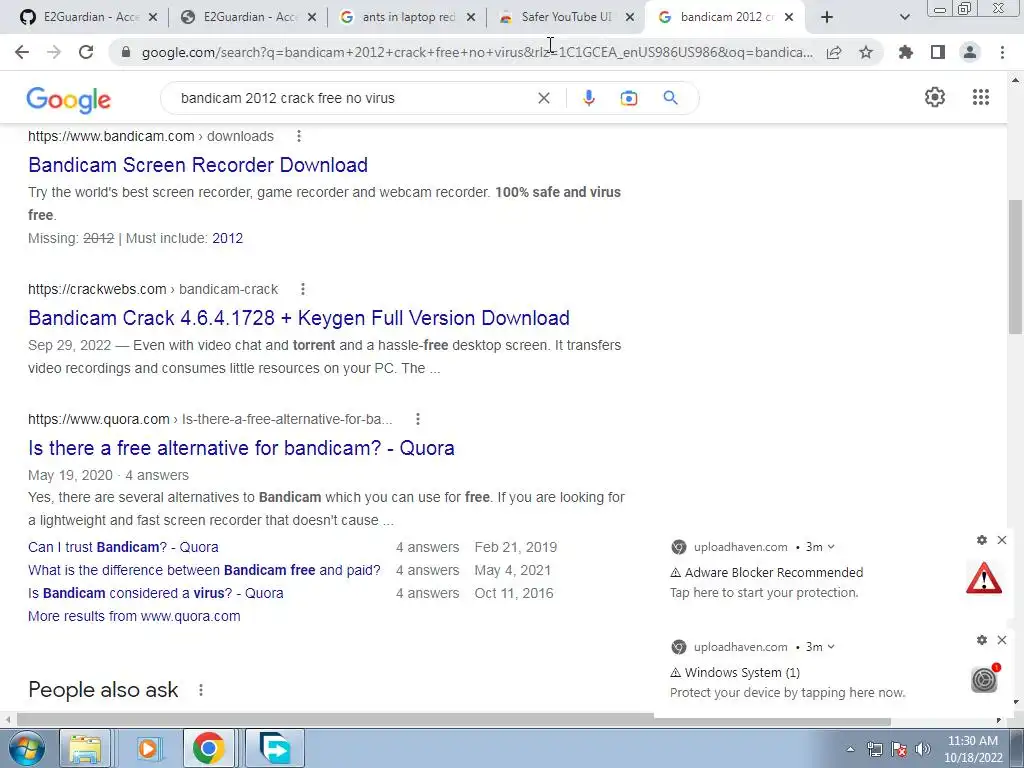Show hidden system tray icons

pyautogui.click(x=850, y=749)
